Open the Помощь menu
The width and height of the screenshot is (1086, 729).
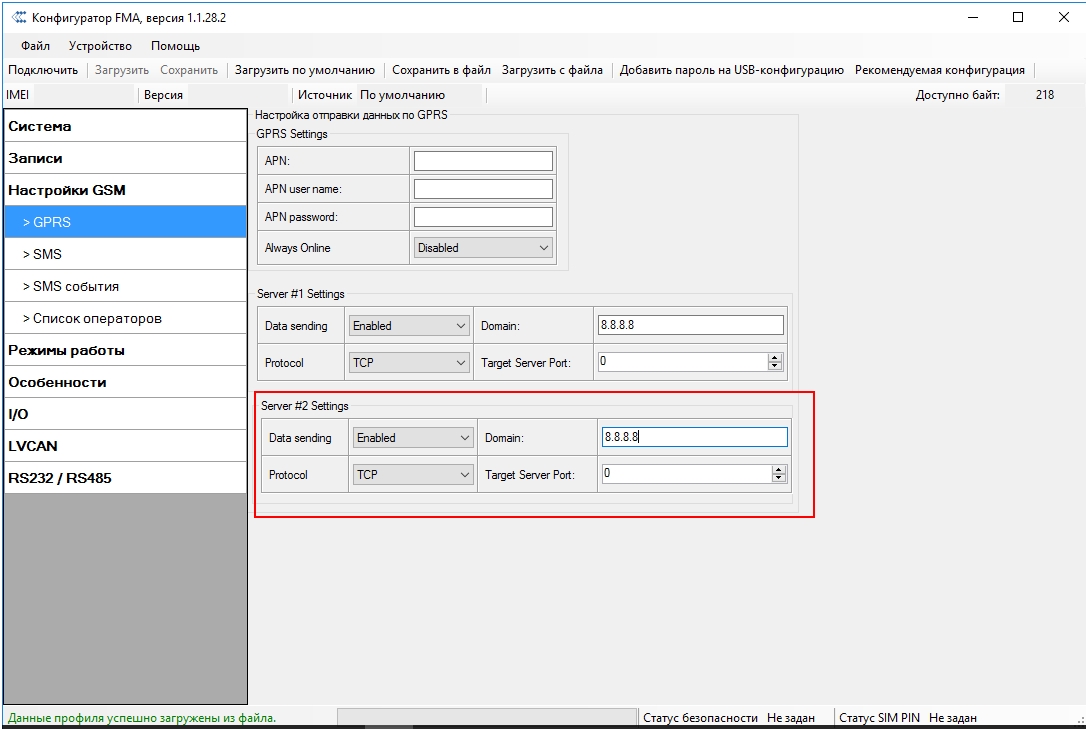click(x=175, y=46)
